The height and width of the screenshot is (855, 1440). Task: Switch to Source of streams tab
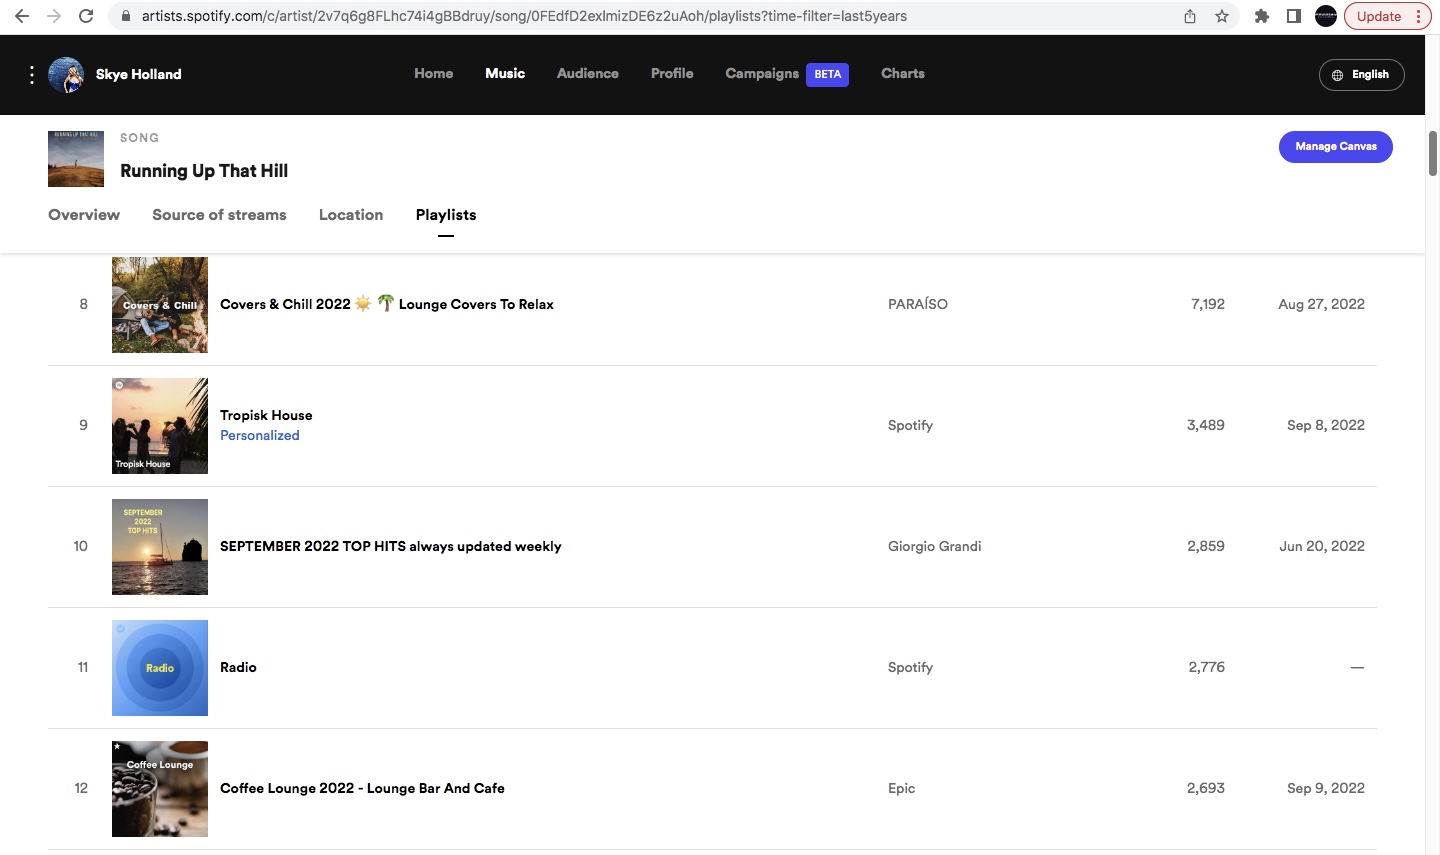(219, 215)
